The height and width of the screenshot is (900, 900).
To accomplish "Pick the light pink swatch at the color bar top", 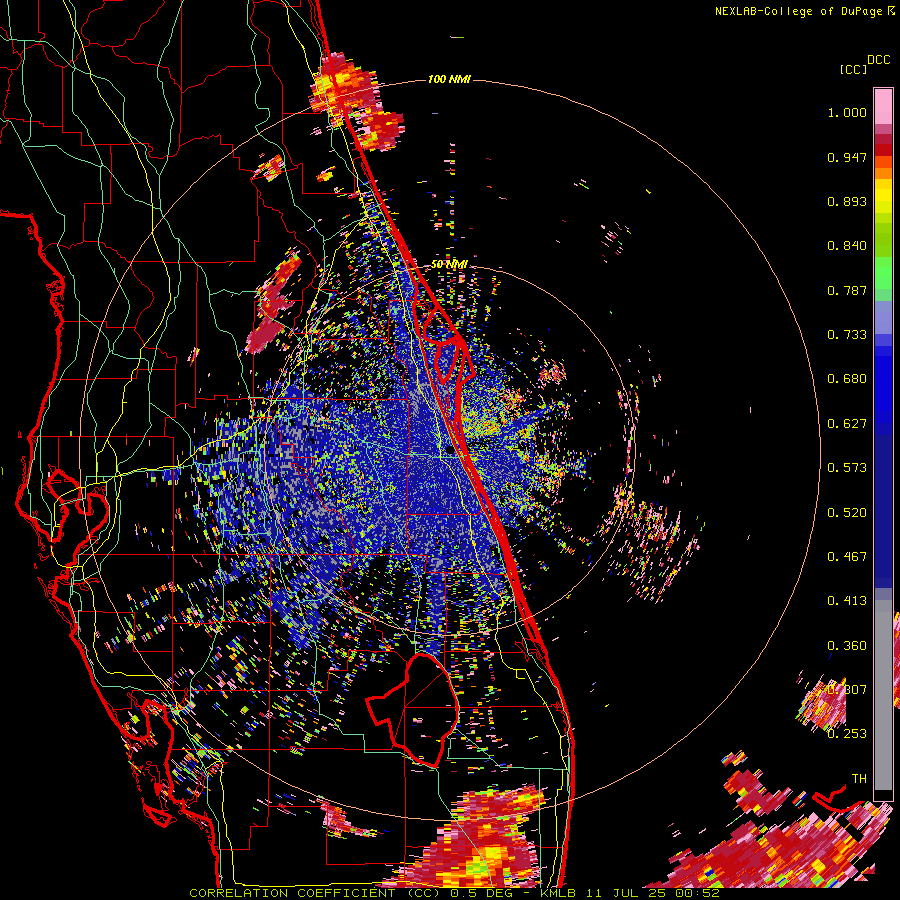I will (x=883, y=106).
